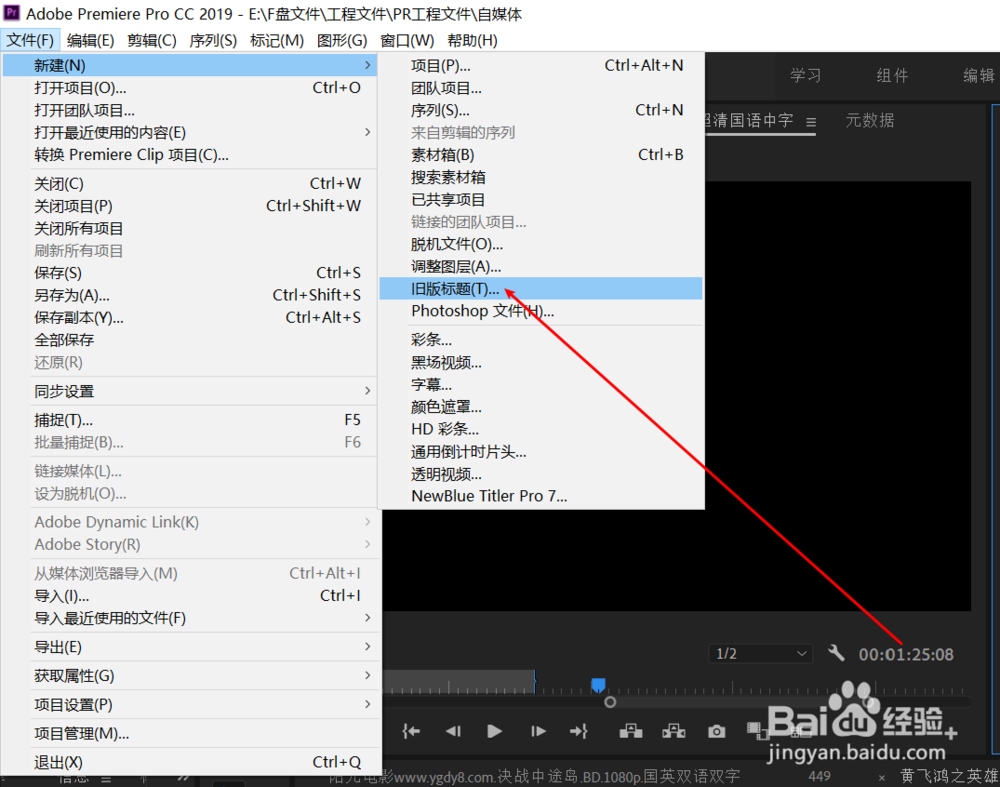
Task: Choose 搜索素材箱 in New submenu
Action: pos(541,177)
